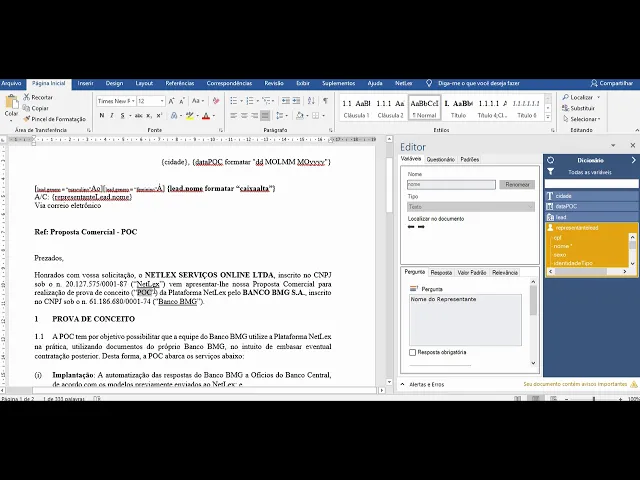Open Tipo dropdown showing Texto
Screen dimensions: 640x480
click(471, 207)
